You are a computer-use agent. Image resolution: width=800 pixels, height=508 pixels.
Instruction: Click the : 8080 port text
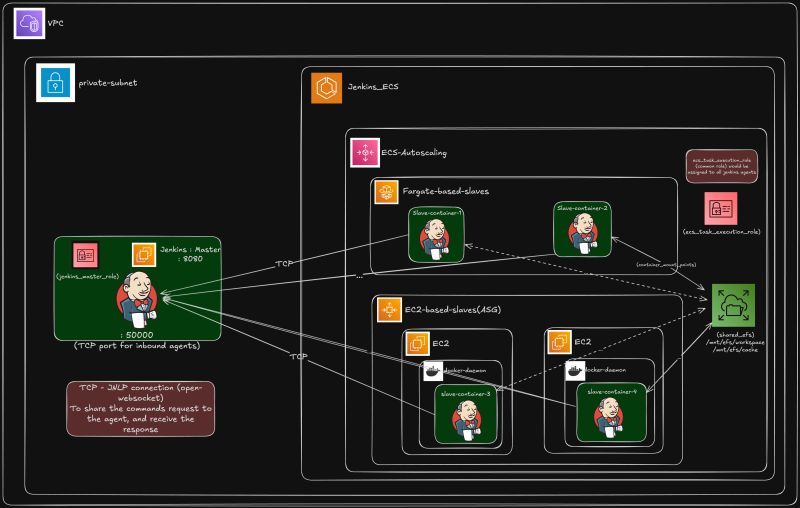[190, 259]
